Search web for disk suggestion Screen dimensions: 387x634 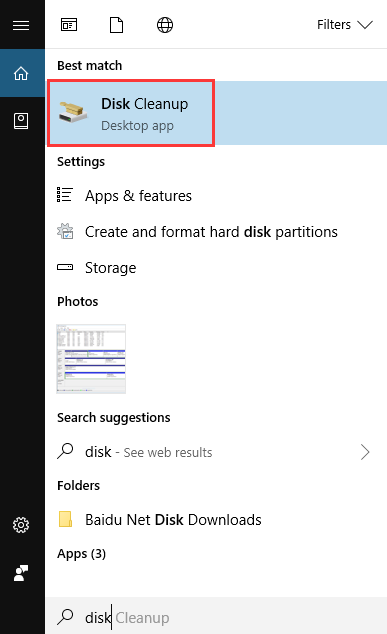click(148, 452)
